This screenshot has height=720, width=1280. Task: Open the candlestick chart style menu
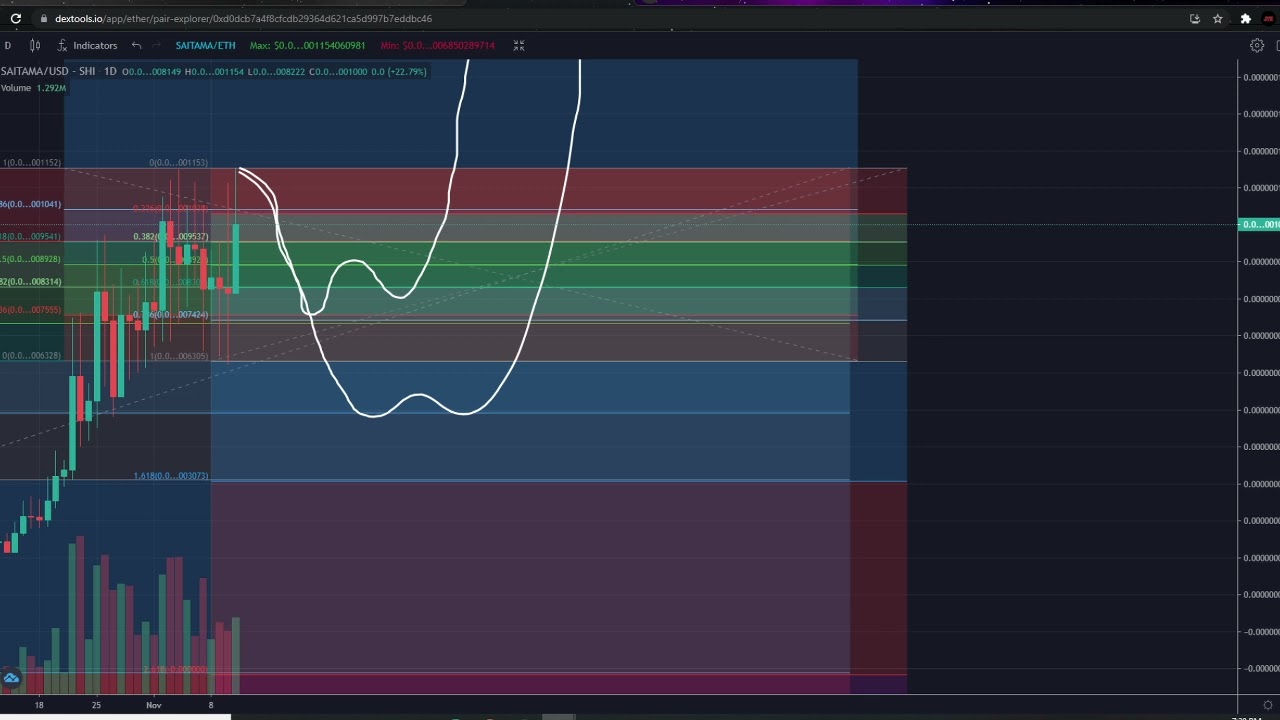35,45
